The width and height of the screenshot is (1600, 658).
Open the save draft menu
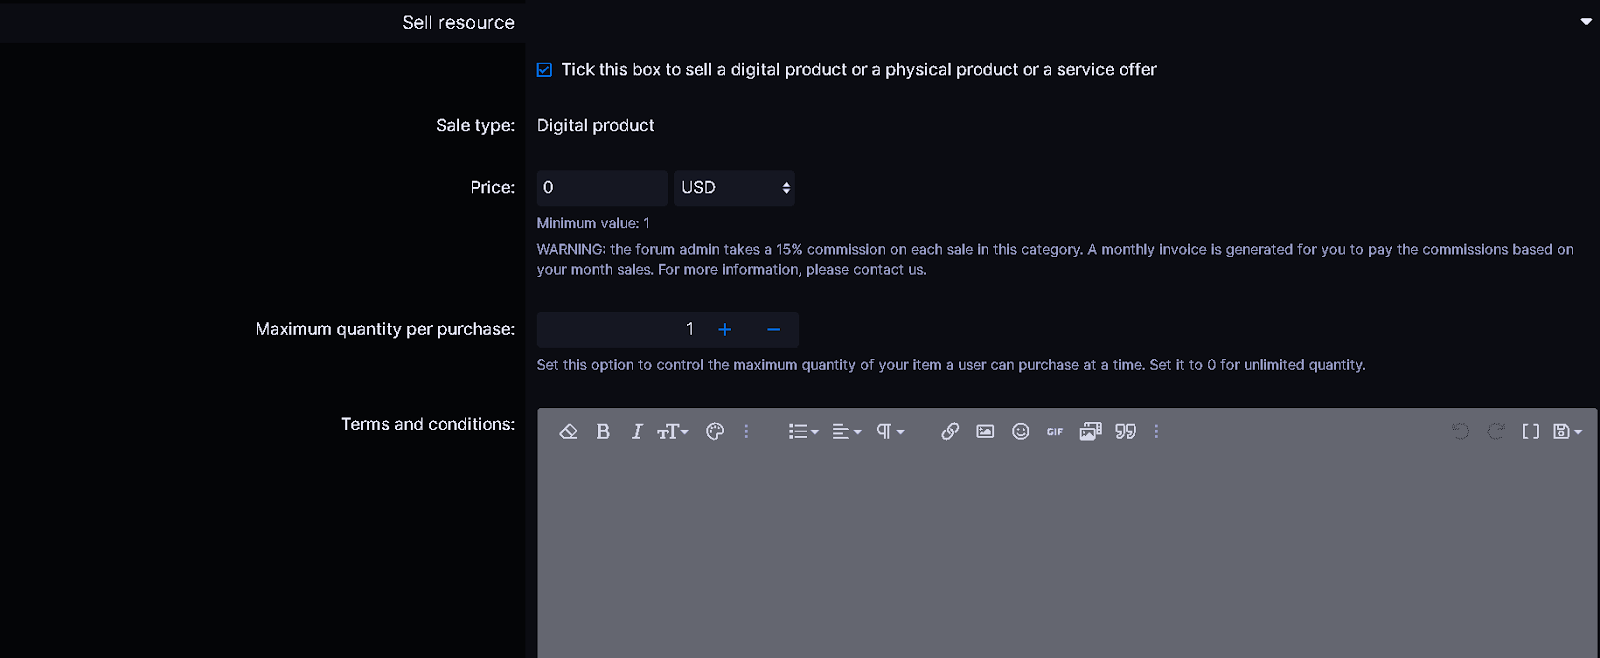pos(1566,432)
